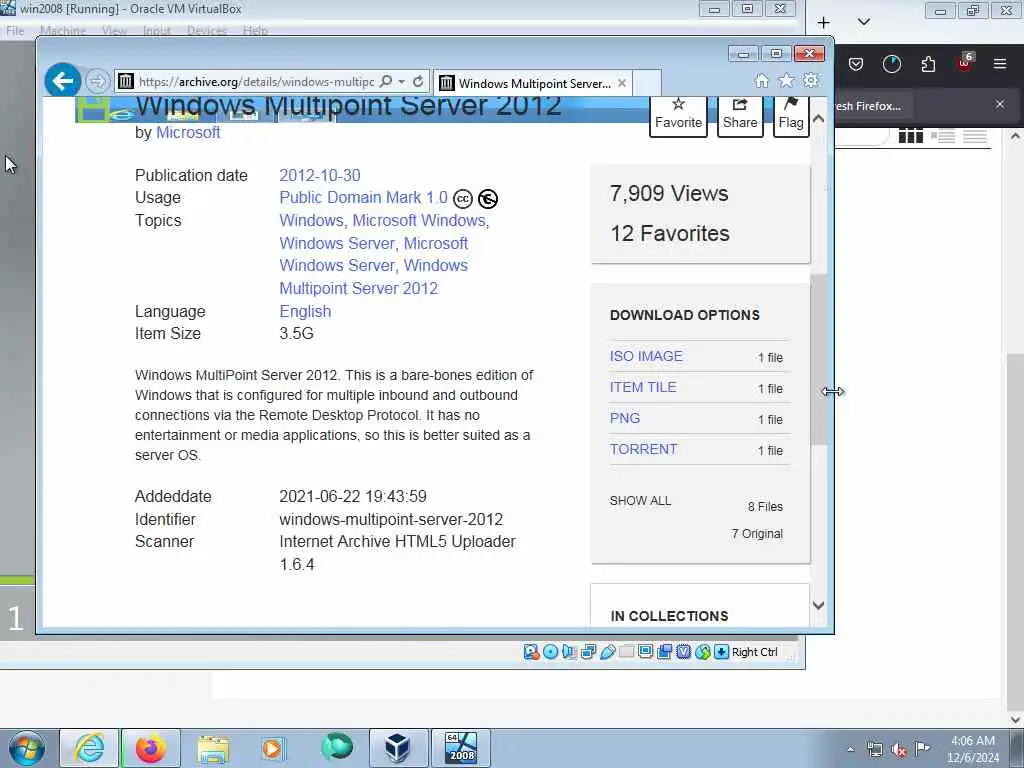The height and width of the screenshot is (768, 1024).
Task: Go back using the IE back arrow
Action: [x=63, y=81]
